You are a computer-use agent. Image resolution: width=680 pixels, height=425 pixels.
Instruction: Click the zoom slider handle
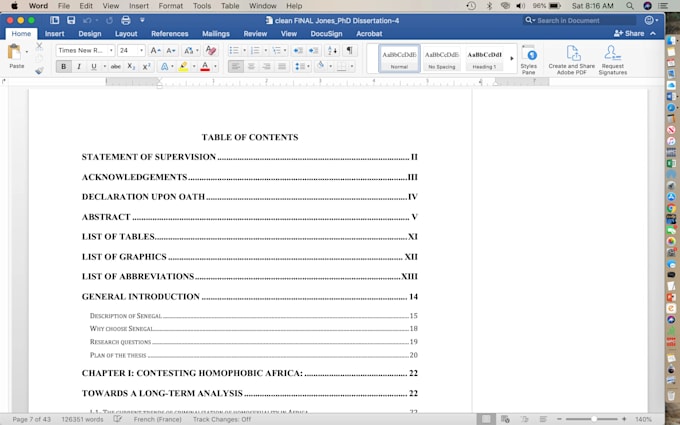(x=594, y=419)
